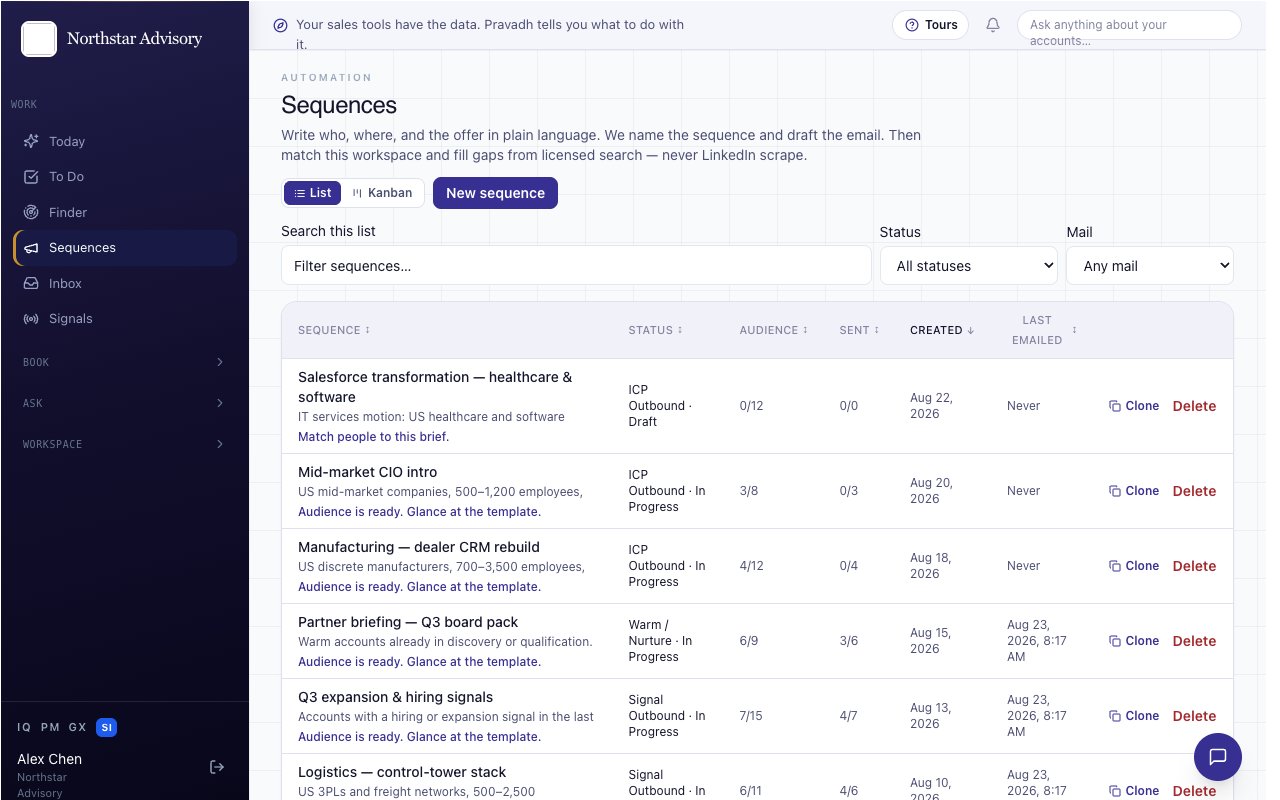The width and height of the screenshot is (1280, 800).
Task: Switch to IQ app in footer
Action: click(x=24, y=728)
